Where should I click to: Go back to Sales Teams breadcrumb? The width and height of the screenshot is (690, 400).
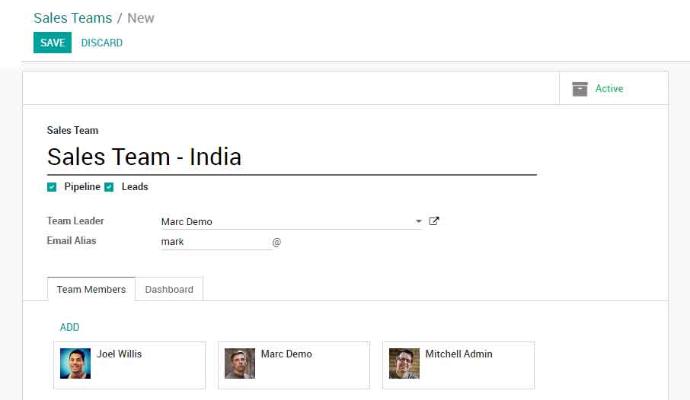click(72, 18)
